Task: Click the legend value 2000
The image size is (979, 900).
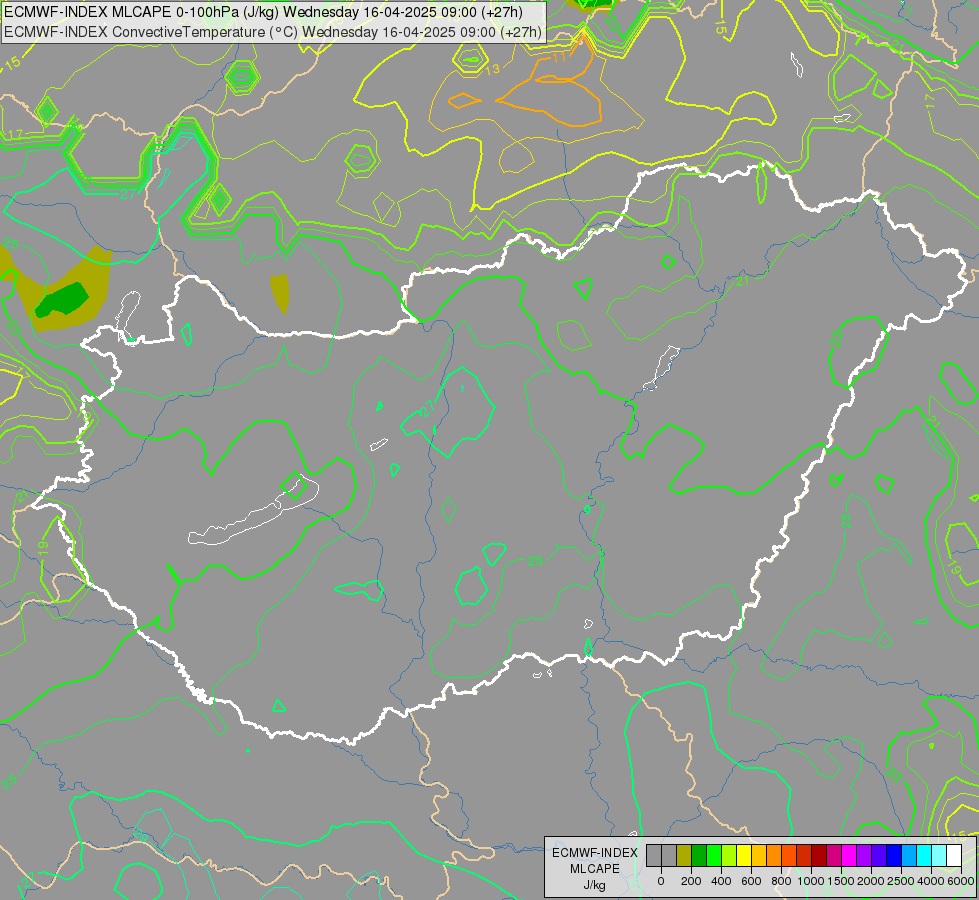Action: [871, 881]
